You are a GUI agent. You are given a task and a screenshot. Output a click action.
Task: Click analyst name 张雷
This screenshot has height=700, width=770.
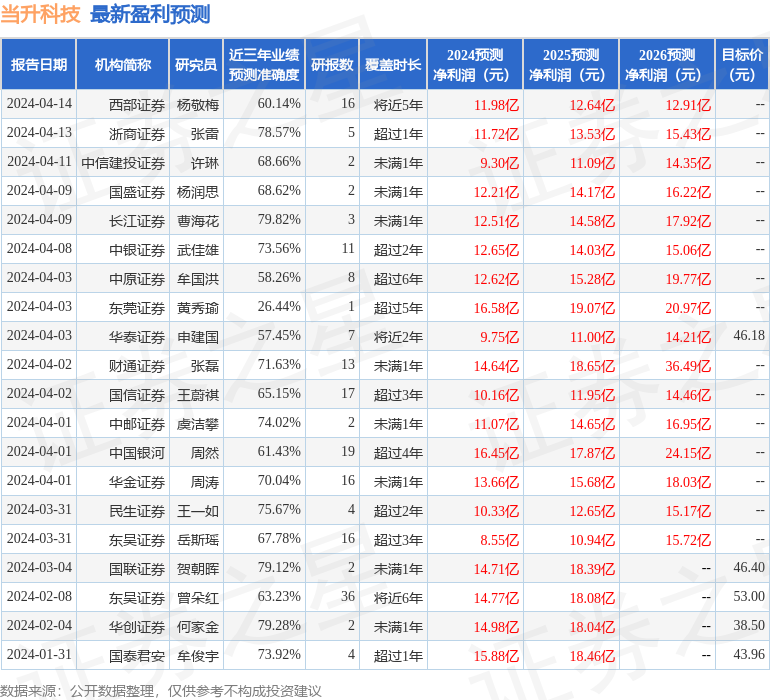(205, 134)
